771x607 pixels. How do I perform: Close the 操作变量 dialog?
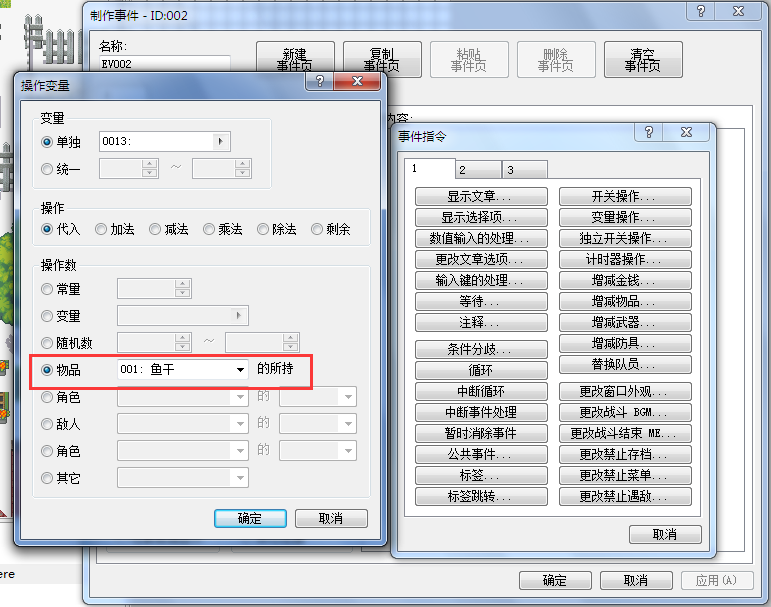coord(357,81)
